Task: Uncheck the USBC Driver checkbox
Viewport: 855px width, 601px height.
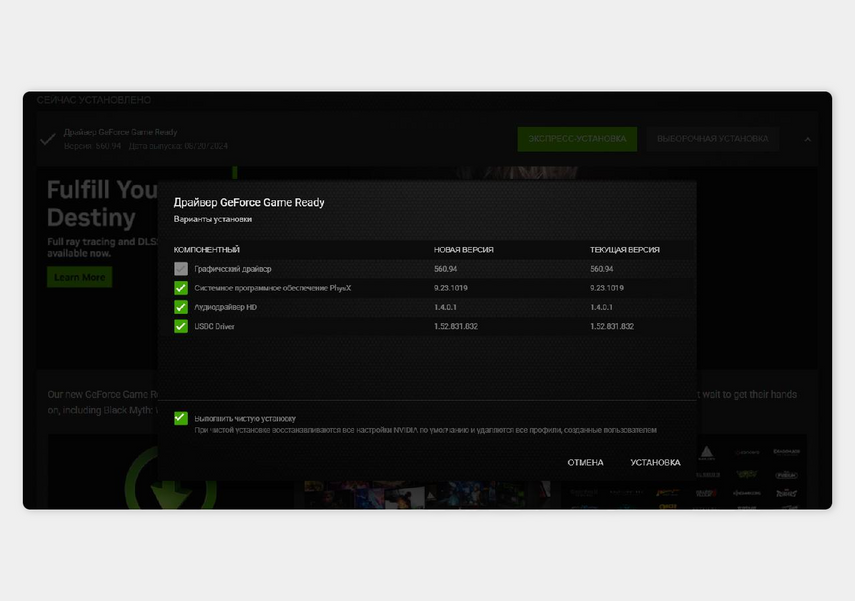Action: (x=180, y=326)
